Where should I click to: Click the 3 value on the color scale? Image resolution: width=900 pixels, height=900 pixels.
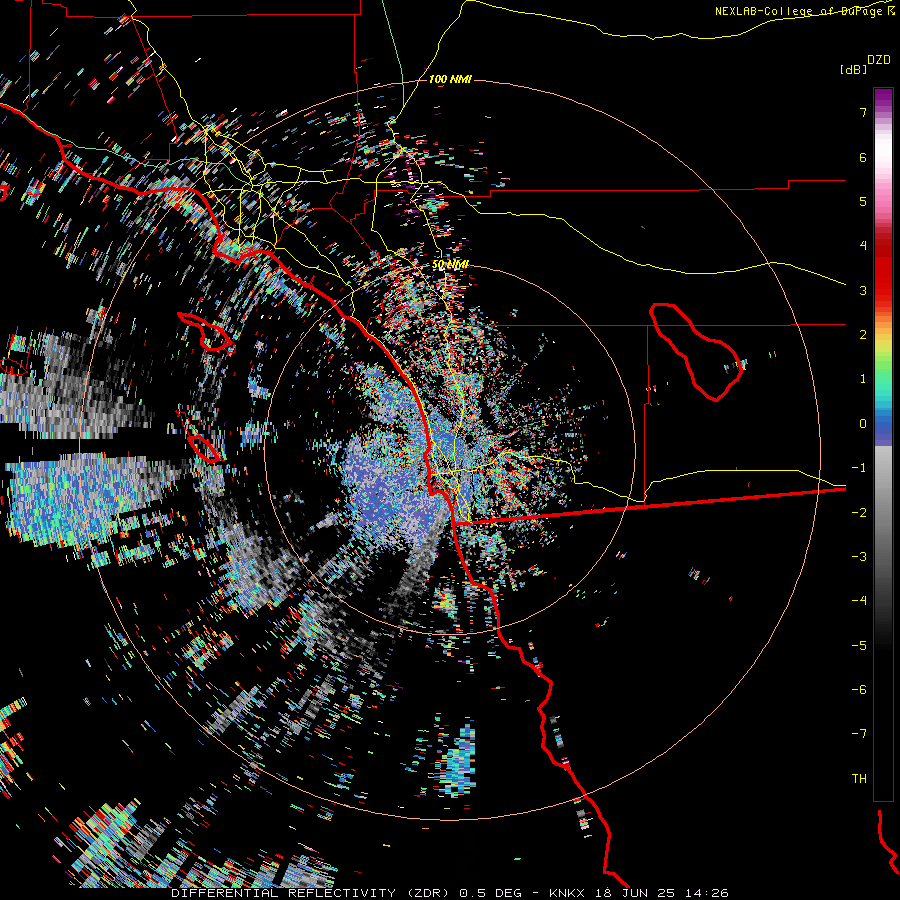click(863, 290)
